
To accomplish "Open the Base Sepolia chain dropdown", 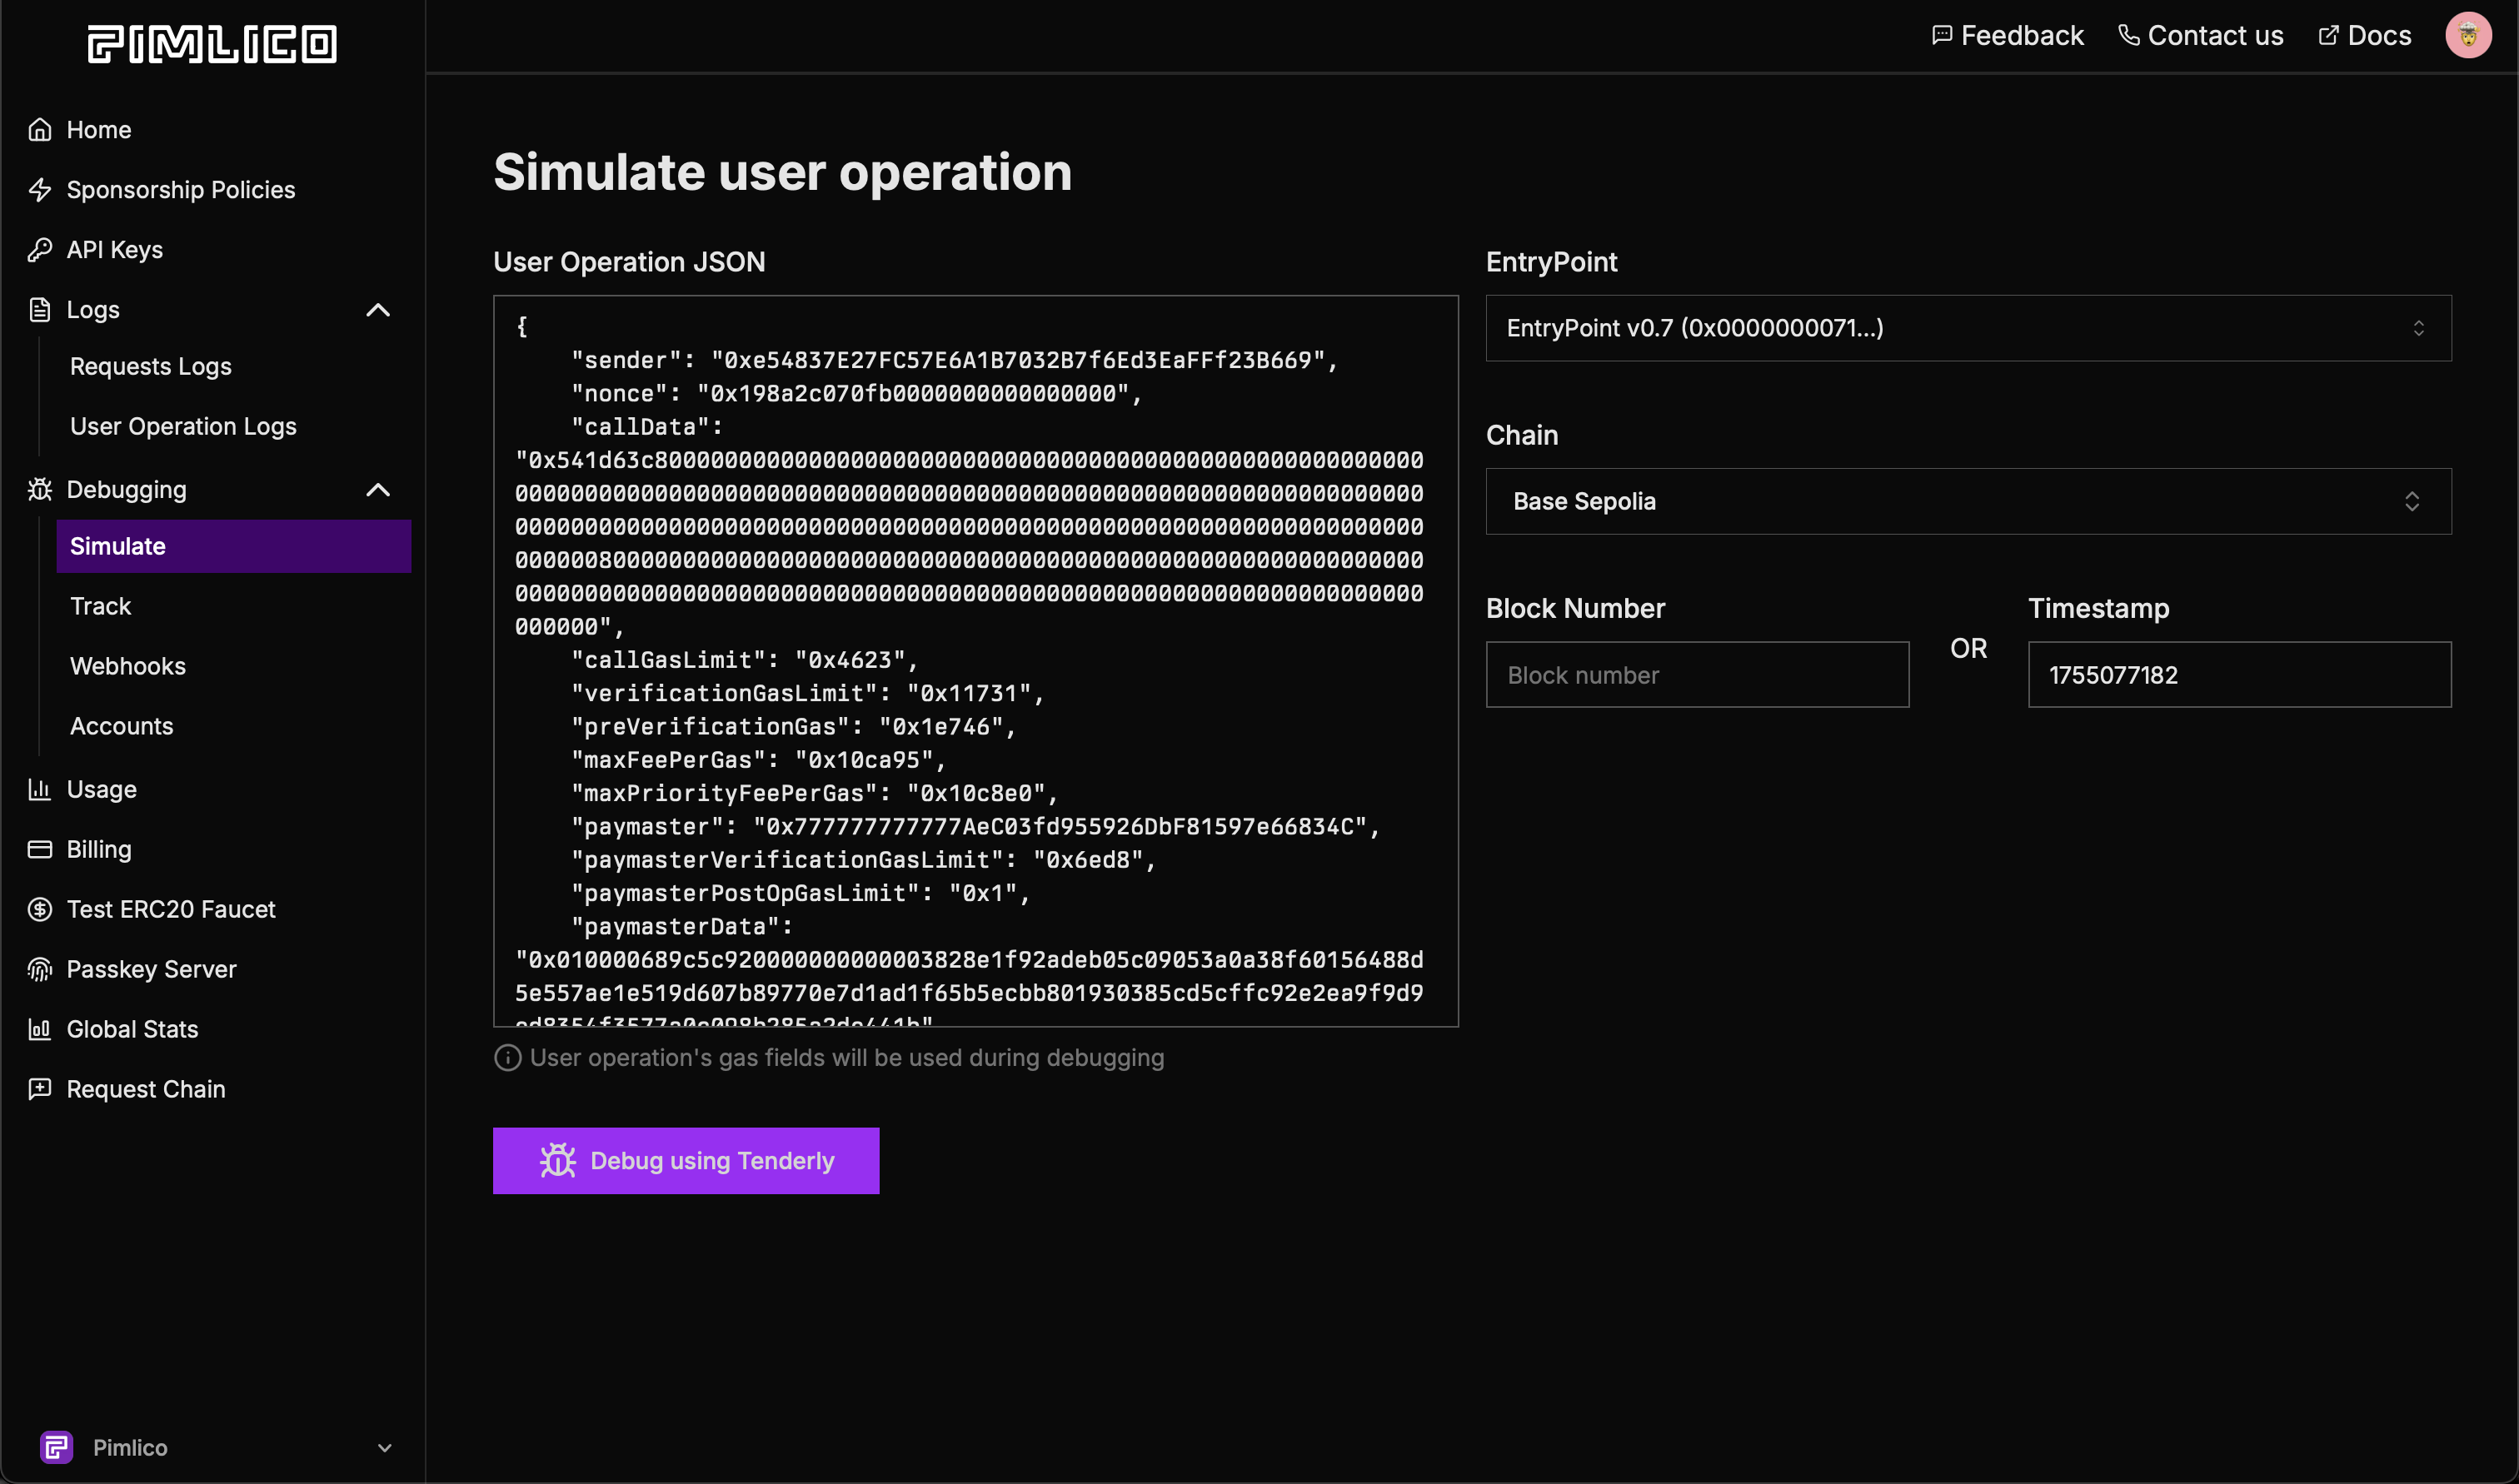I will tap(1968, 501).
